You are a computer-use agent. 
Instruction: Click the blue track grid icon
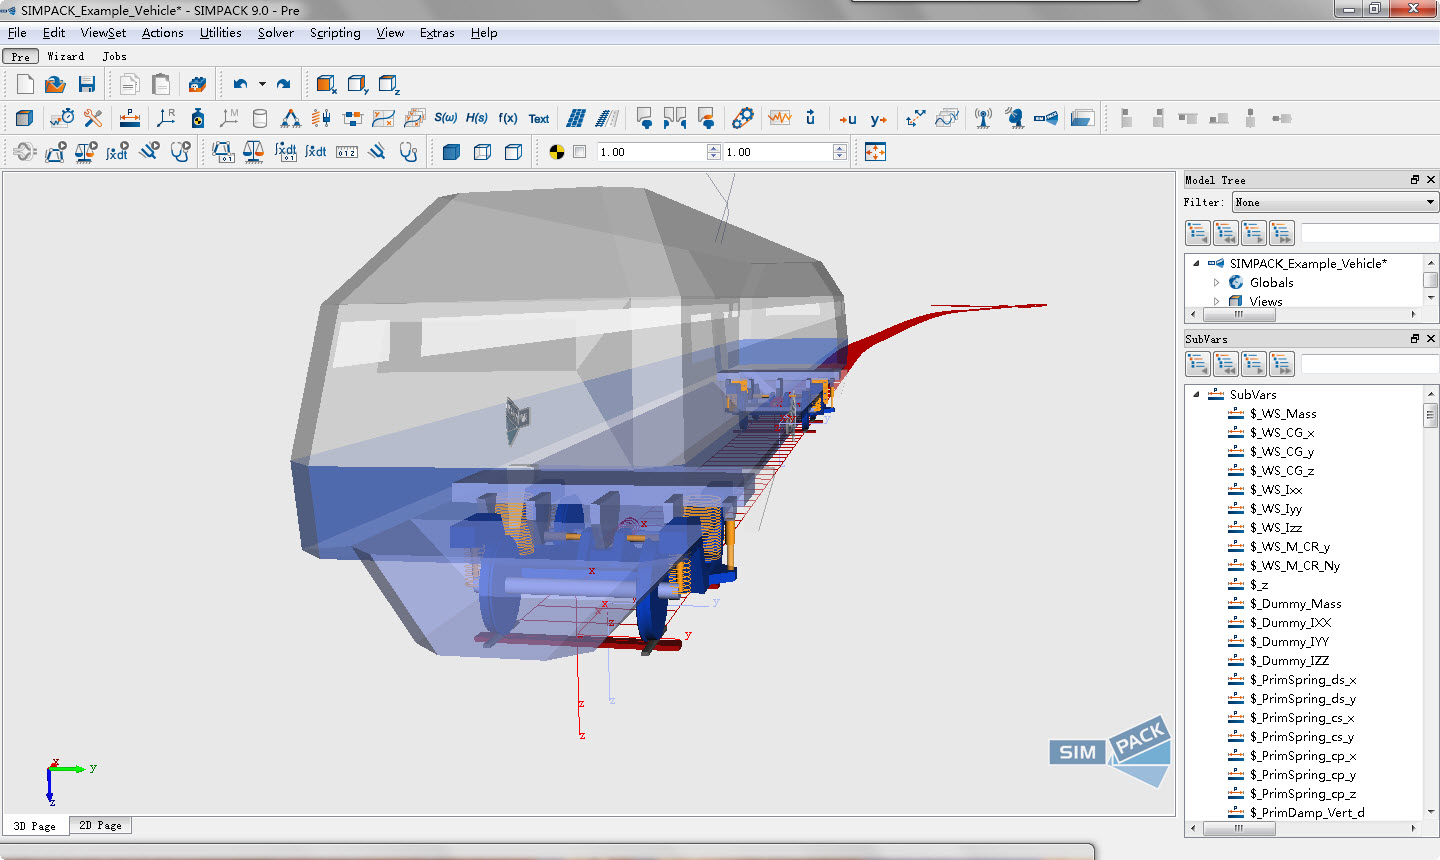click(x=576, y=118)
